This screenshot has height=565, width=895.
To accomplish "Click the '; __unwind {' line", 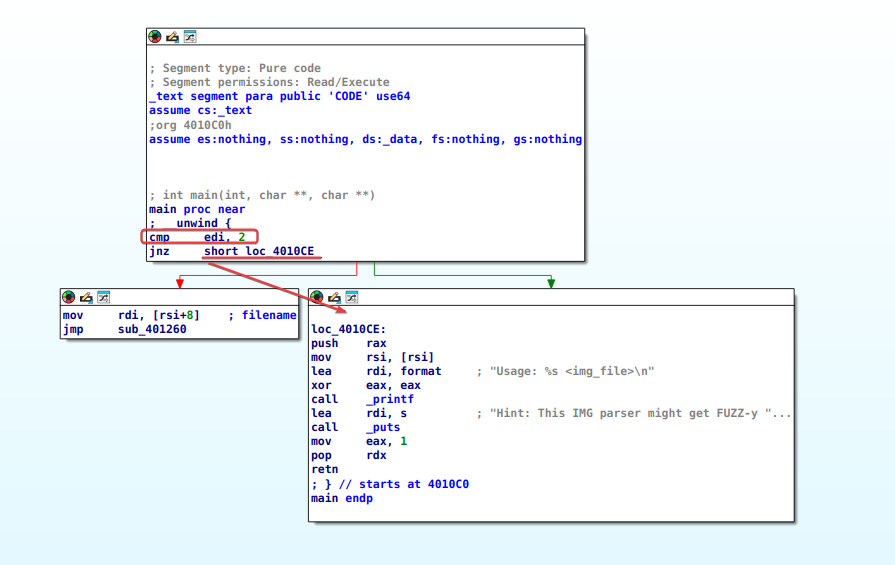I will 190,223.
